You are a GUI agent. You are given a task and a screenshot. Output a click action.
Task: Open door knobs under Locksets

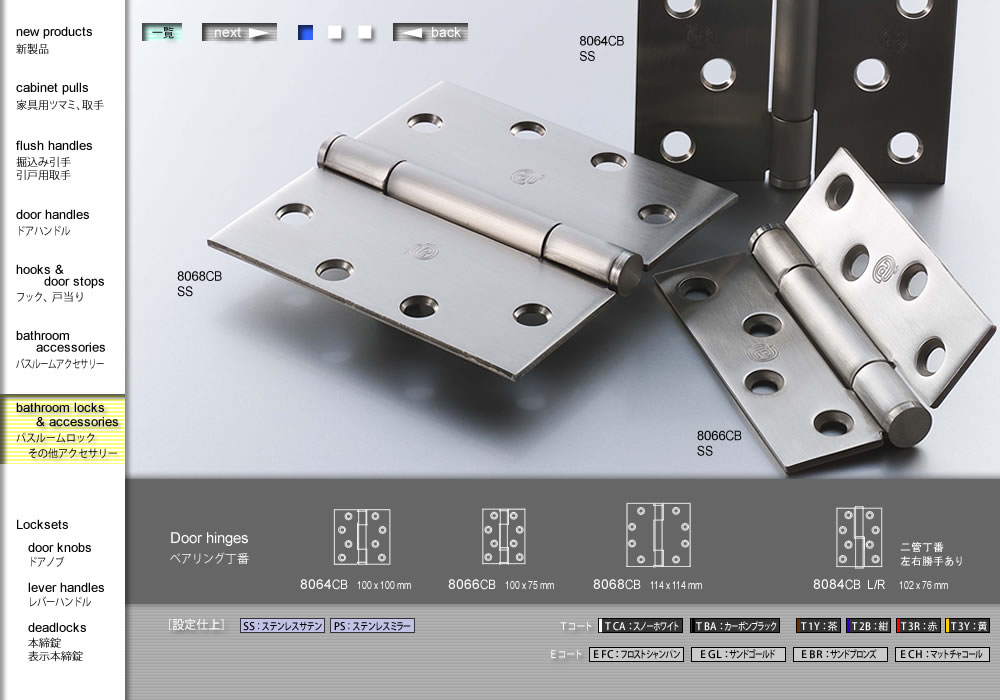59,554
